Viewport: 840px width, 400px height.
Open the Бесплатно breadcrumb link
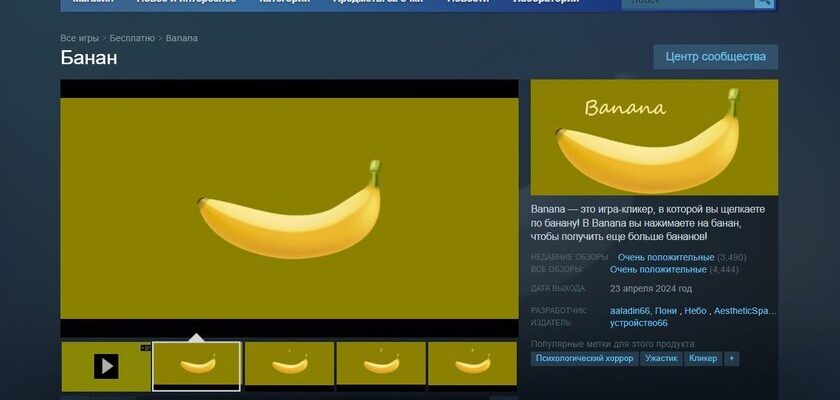[x=132, y=38]
